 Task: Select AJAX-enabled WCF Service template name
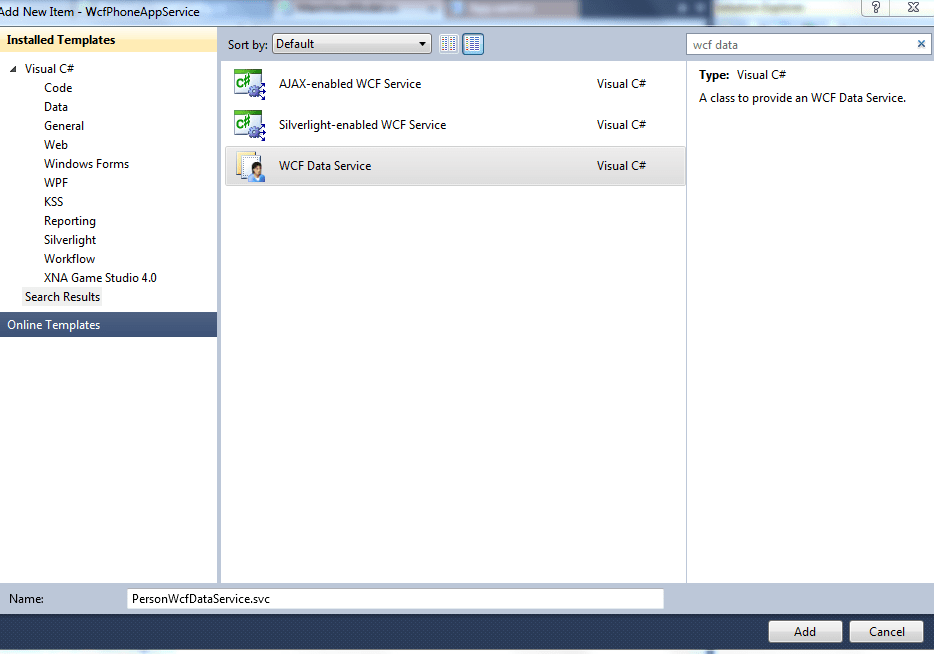[x=350, y=84]
